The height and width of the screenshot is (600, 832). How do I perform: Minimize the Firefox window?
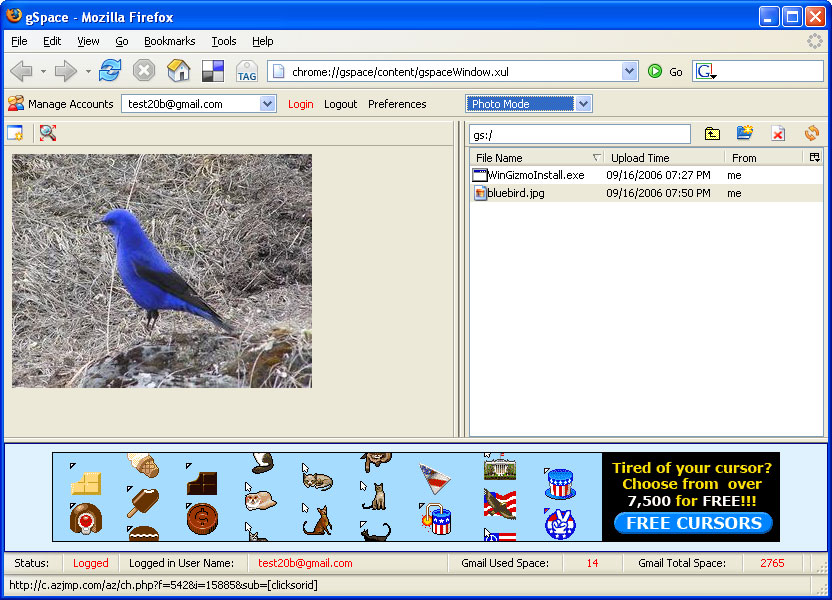[768, 16]
